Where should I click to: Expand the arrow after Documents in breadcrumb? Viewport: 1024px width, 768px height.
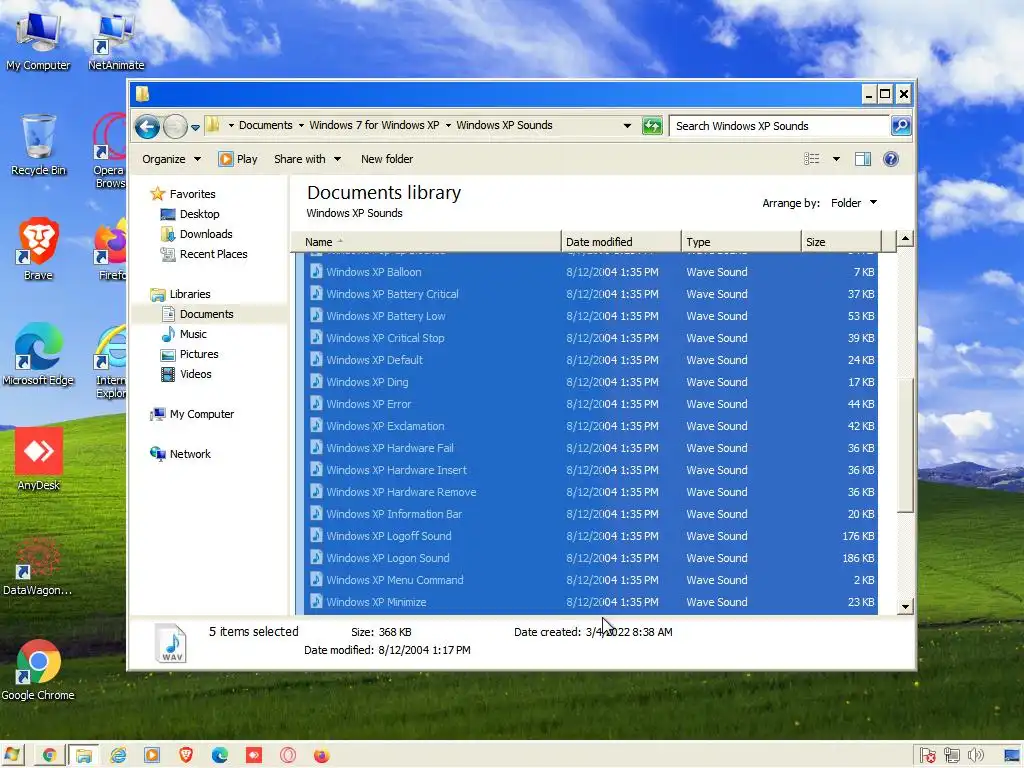point(301,125)
